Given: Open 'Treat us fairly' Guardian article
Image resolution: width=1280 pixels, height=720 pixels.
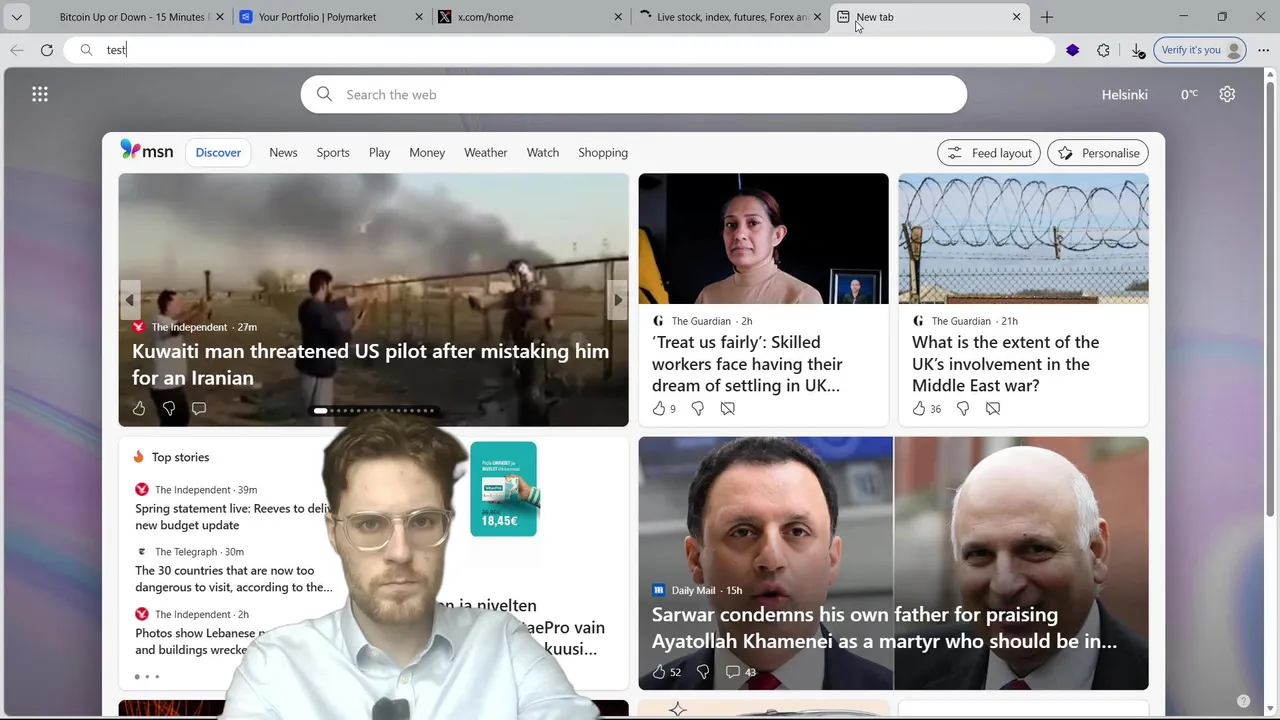Looking at the screenshot, I should click(x=747, y=364).
